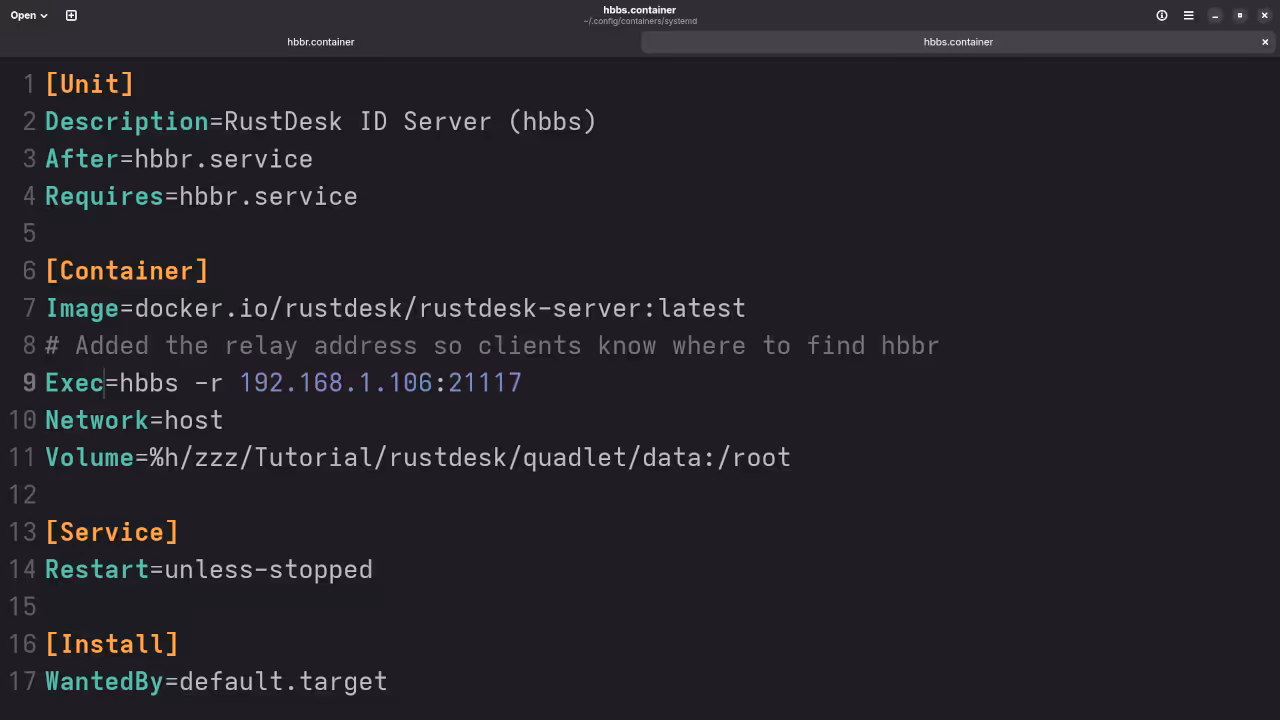Create a new tab with the plus icon

coord(70,15)
